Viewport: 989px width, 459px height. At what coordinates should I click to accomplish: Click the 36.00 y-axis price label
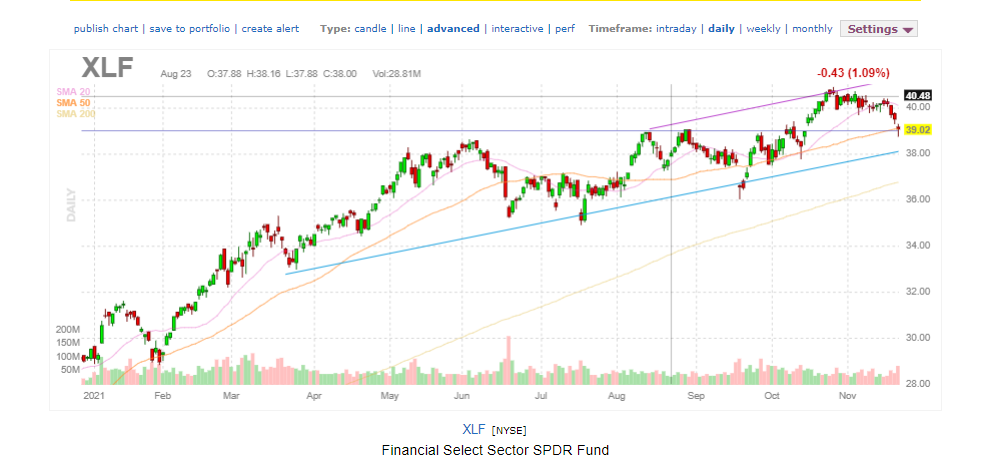click(917, 199)
